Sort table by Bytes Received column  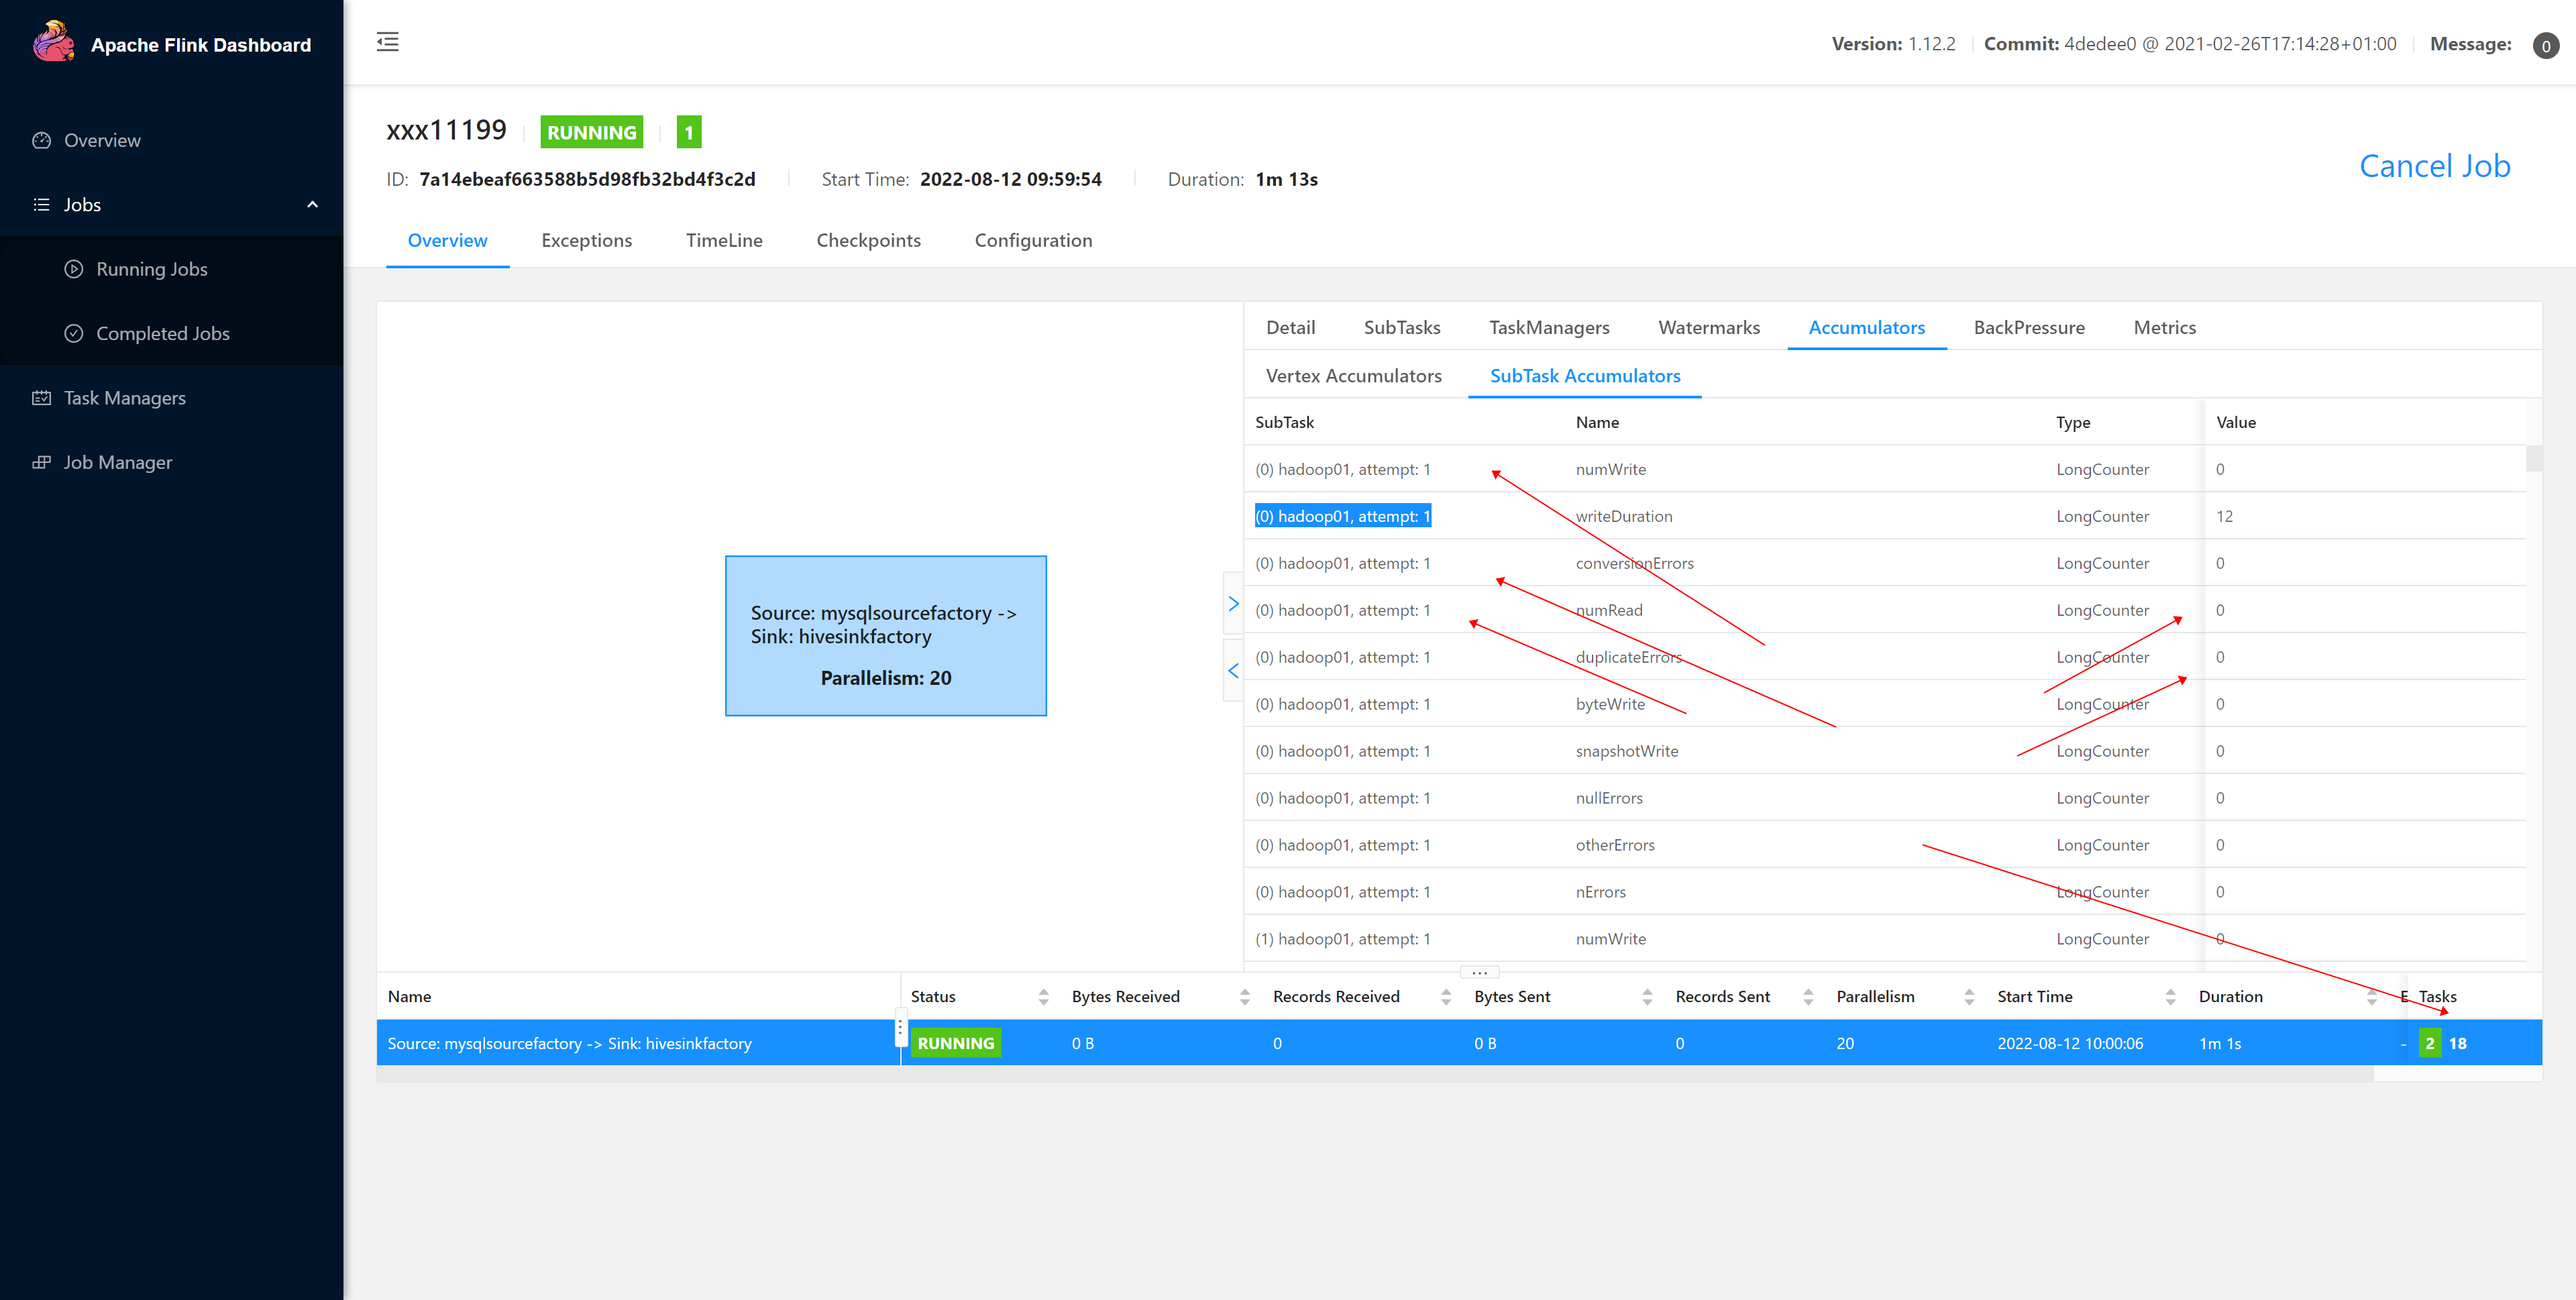1244,996
